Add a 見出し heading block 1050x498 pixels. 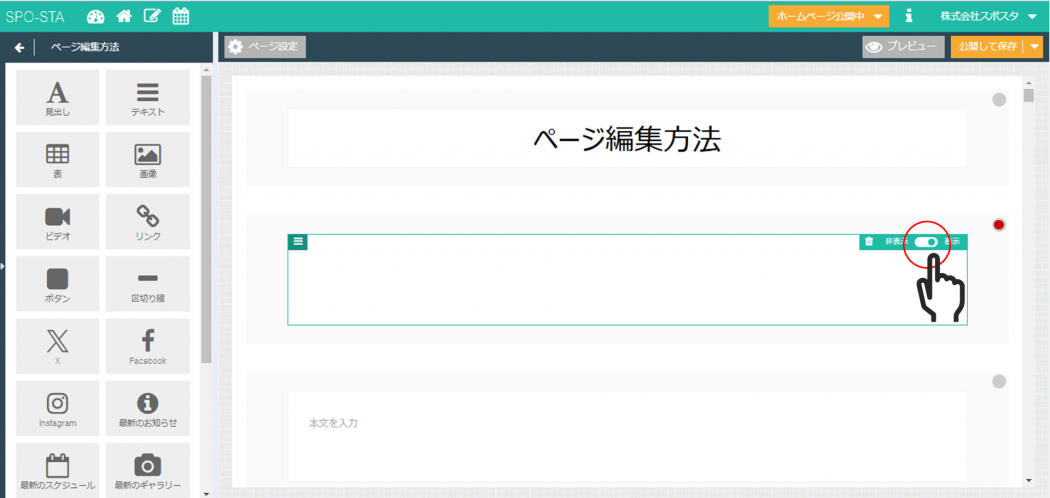58,98
